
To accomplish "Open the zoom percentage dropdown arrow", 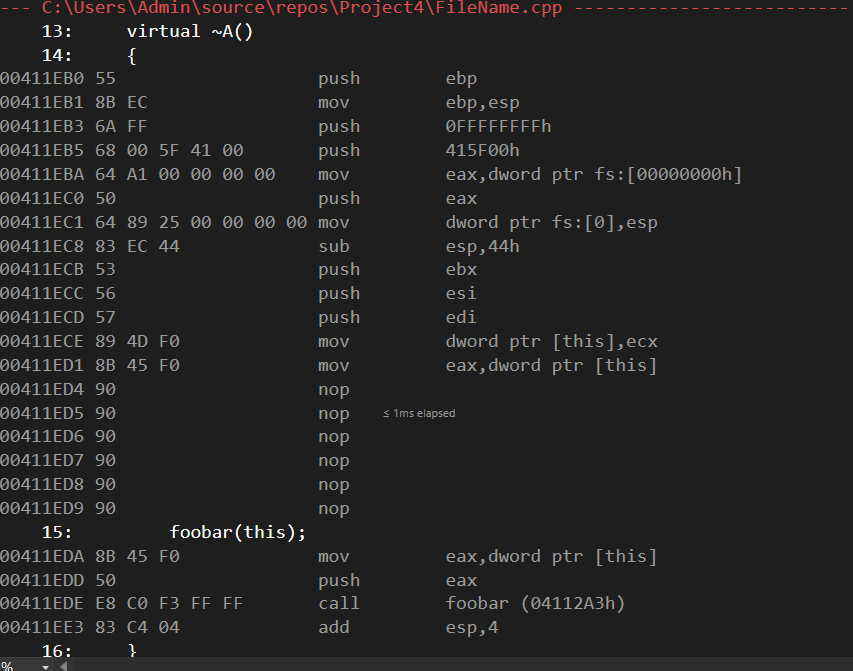I will pos(45,666).
